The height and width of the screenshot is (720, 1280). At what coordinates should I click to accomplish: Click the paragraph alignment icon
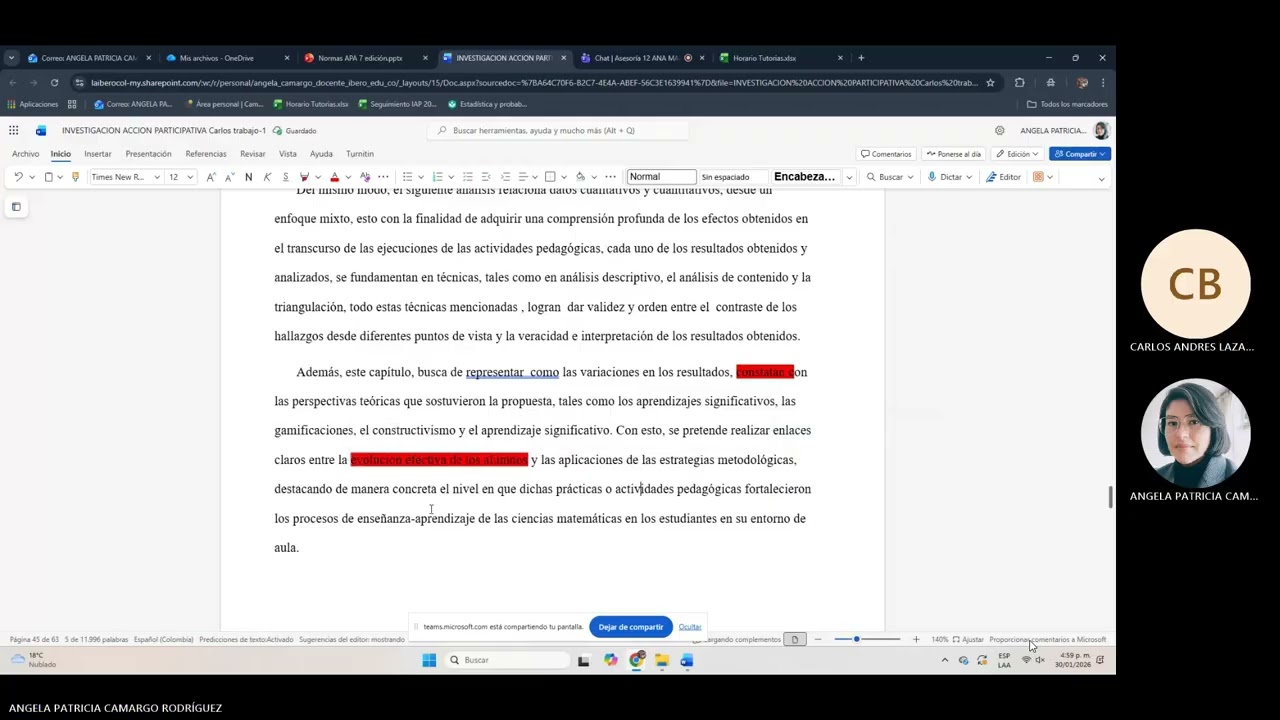click(522, 177)
